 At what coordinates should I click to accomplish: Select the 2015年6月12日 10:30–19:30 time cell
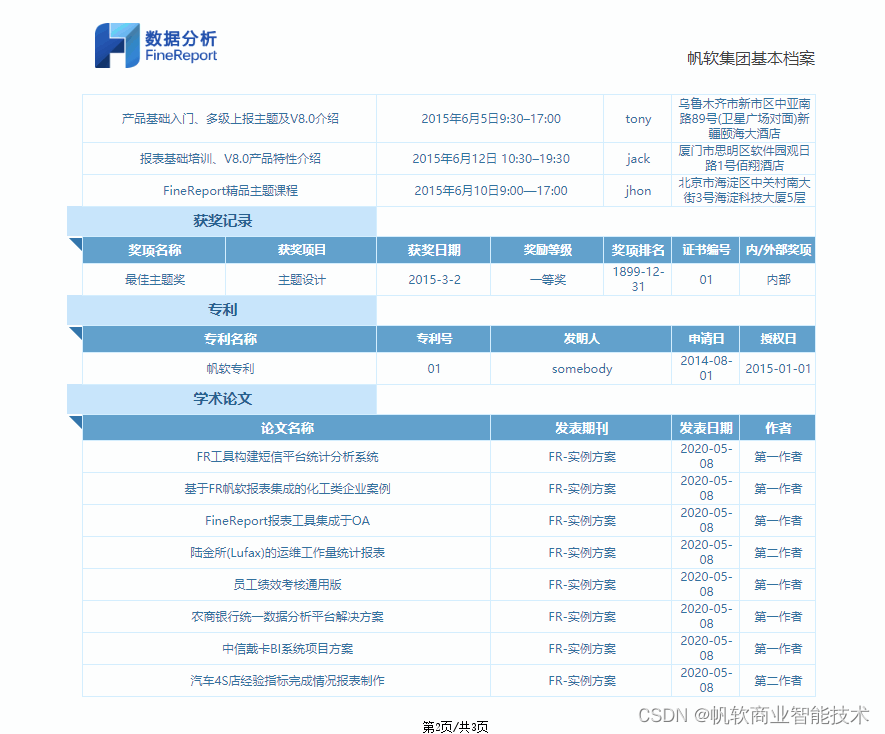(490, 159)
